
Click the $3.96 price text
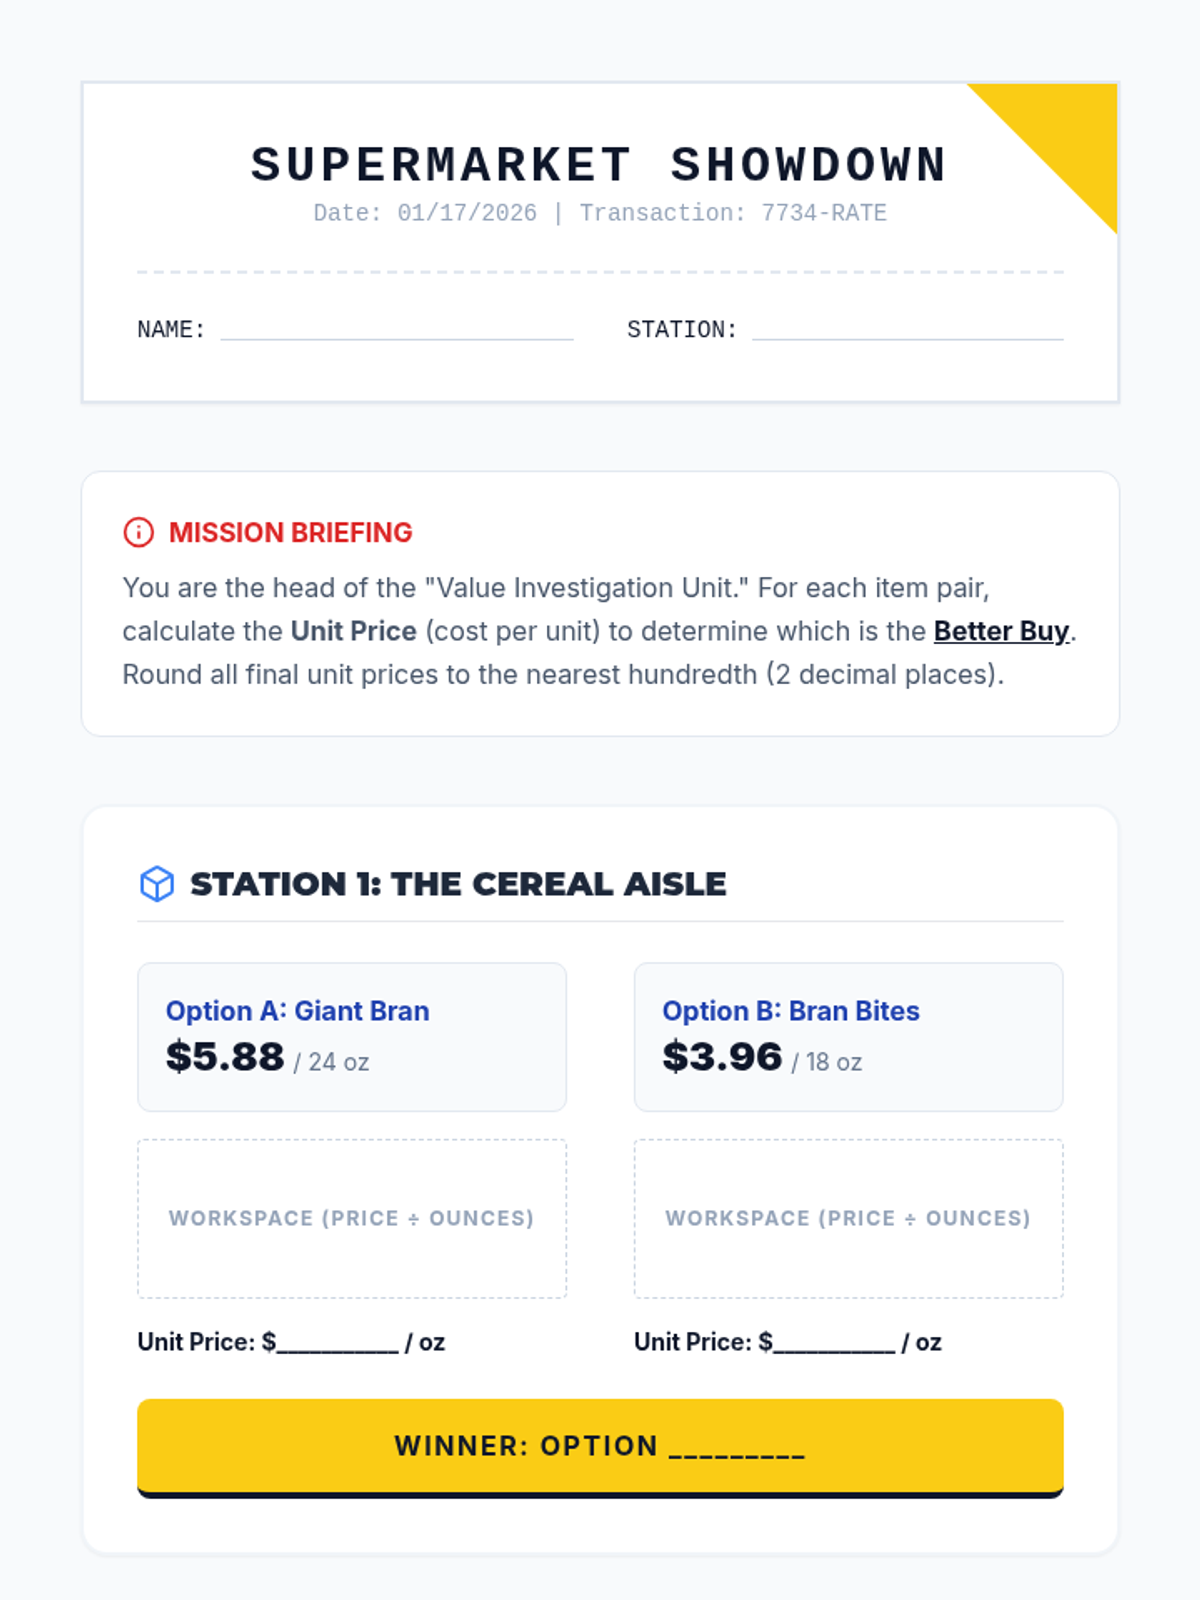(722, 1057)
